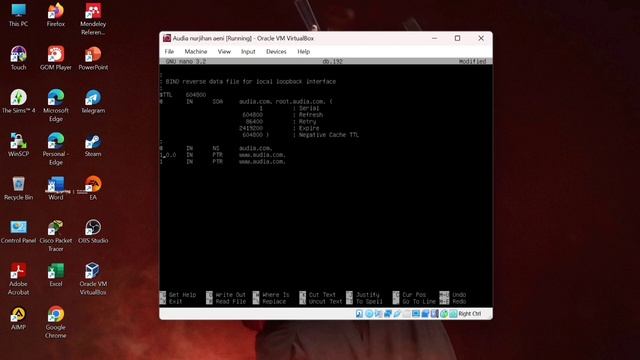
Task: Click the VirtualBox display status icon
Action: (x=416, y=313)
